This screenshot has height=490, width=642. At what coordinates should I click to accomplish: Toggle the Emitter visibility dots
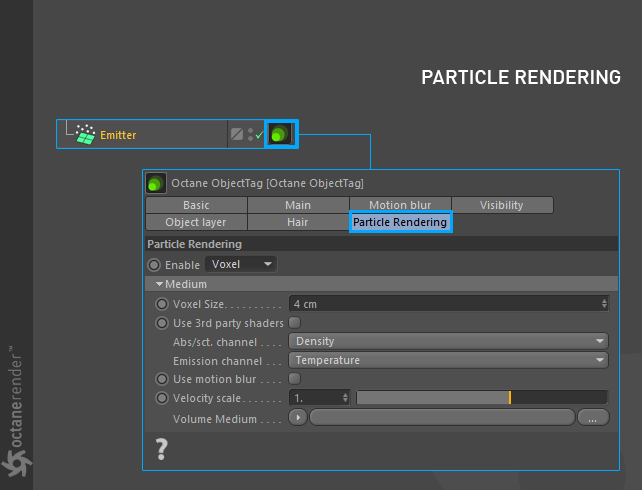tap(250, 134)
